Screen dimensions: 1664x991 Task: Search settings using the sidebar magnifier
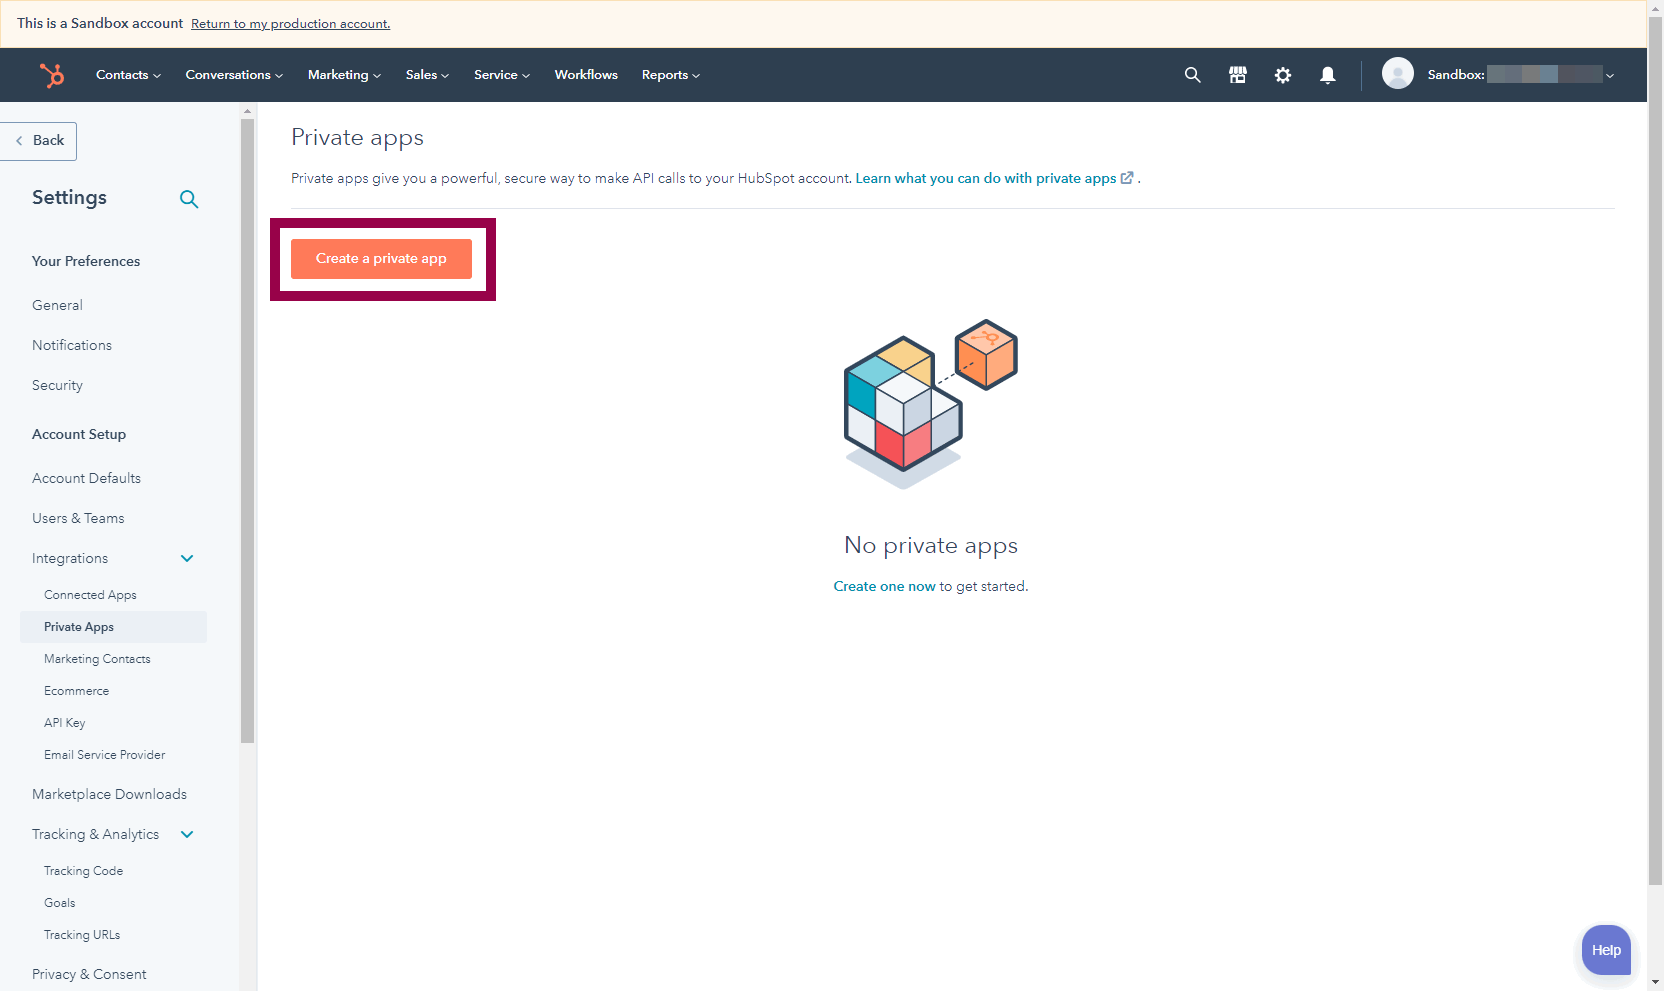click(x=189, y=199)
